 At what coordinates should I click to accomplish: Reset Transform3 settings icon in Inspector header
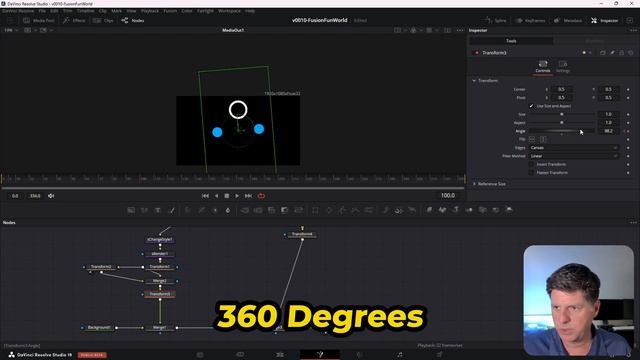tap(631, 53)
